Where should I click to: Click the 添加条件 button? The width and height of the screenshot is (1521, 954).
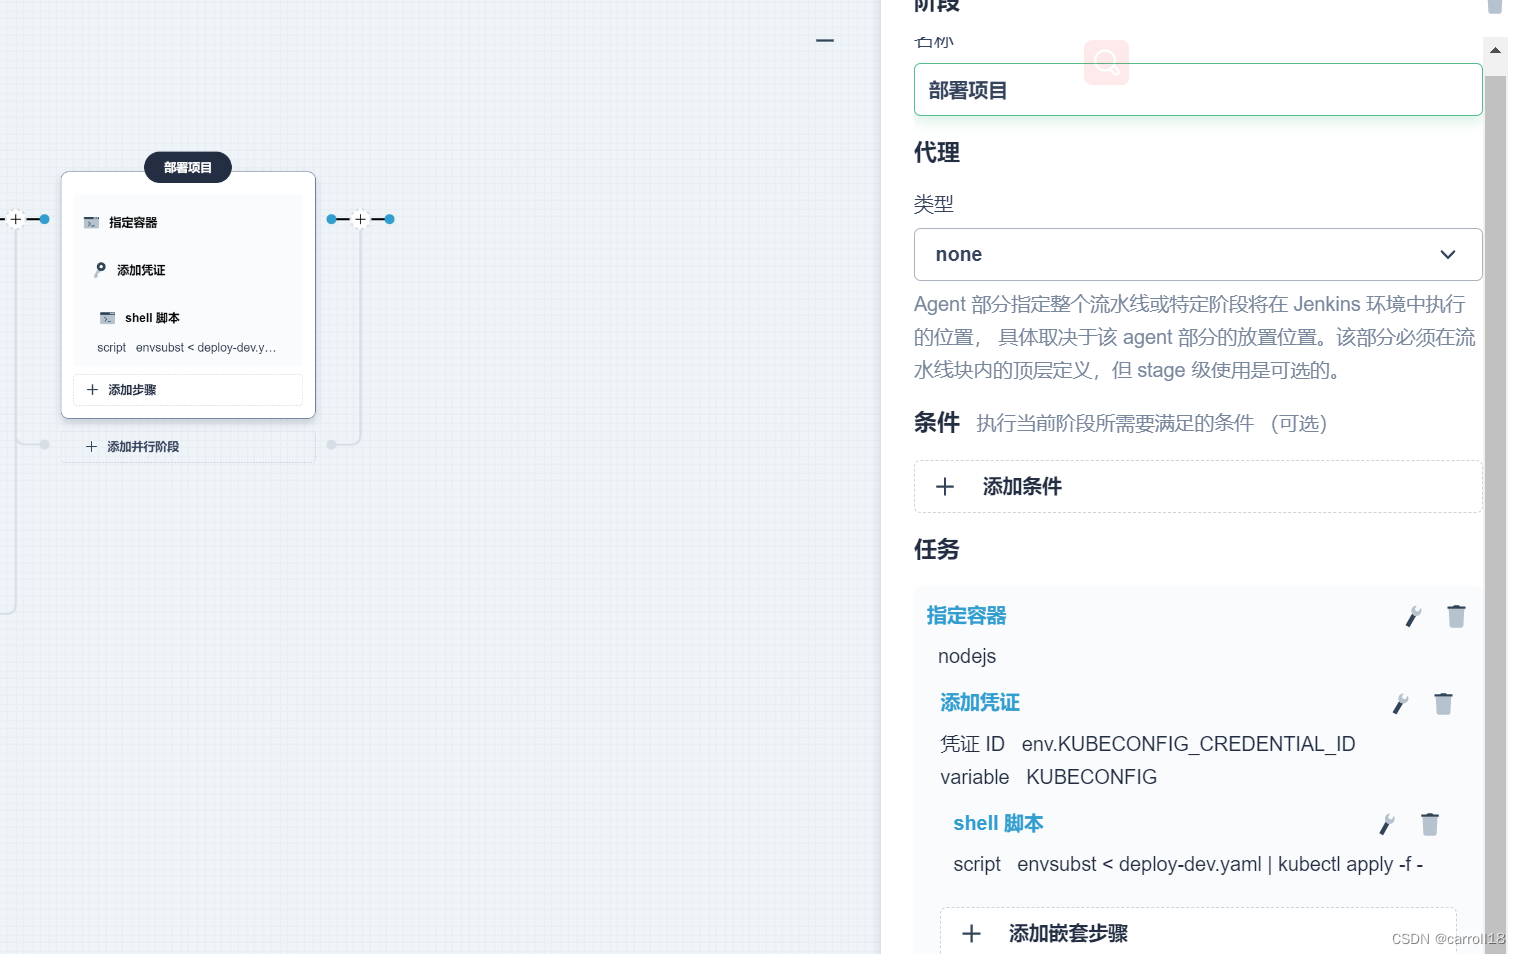[x=1198, y=487]
